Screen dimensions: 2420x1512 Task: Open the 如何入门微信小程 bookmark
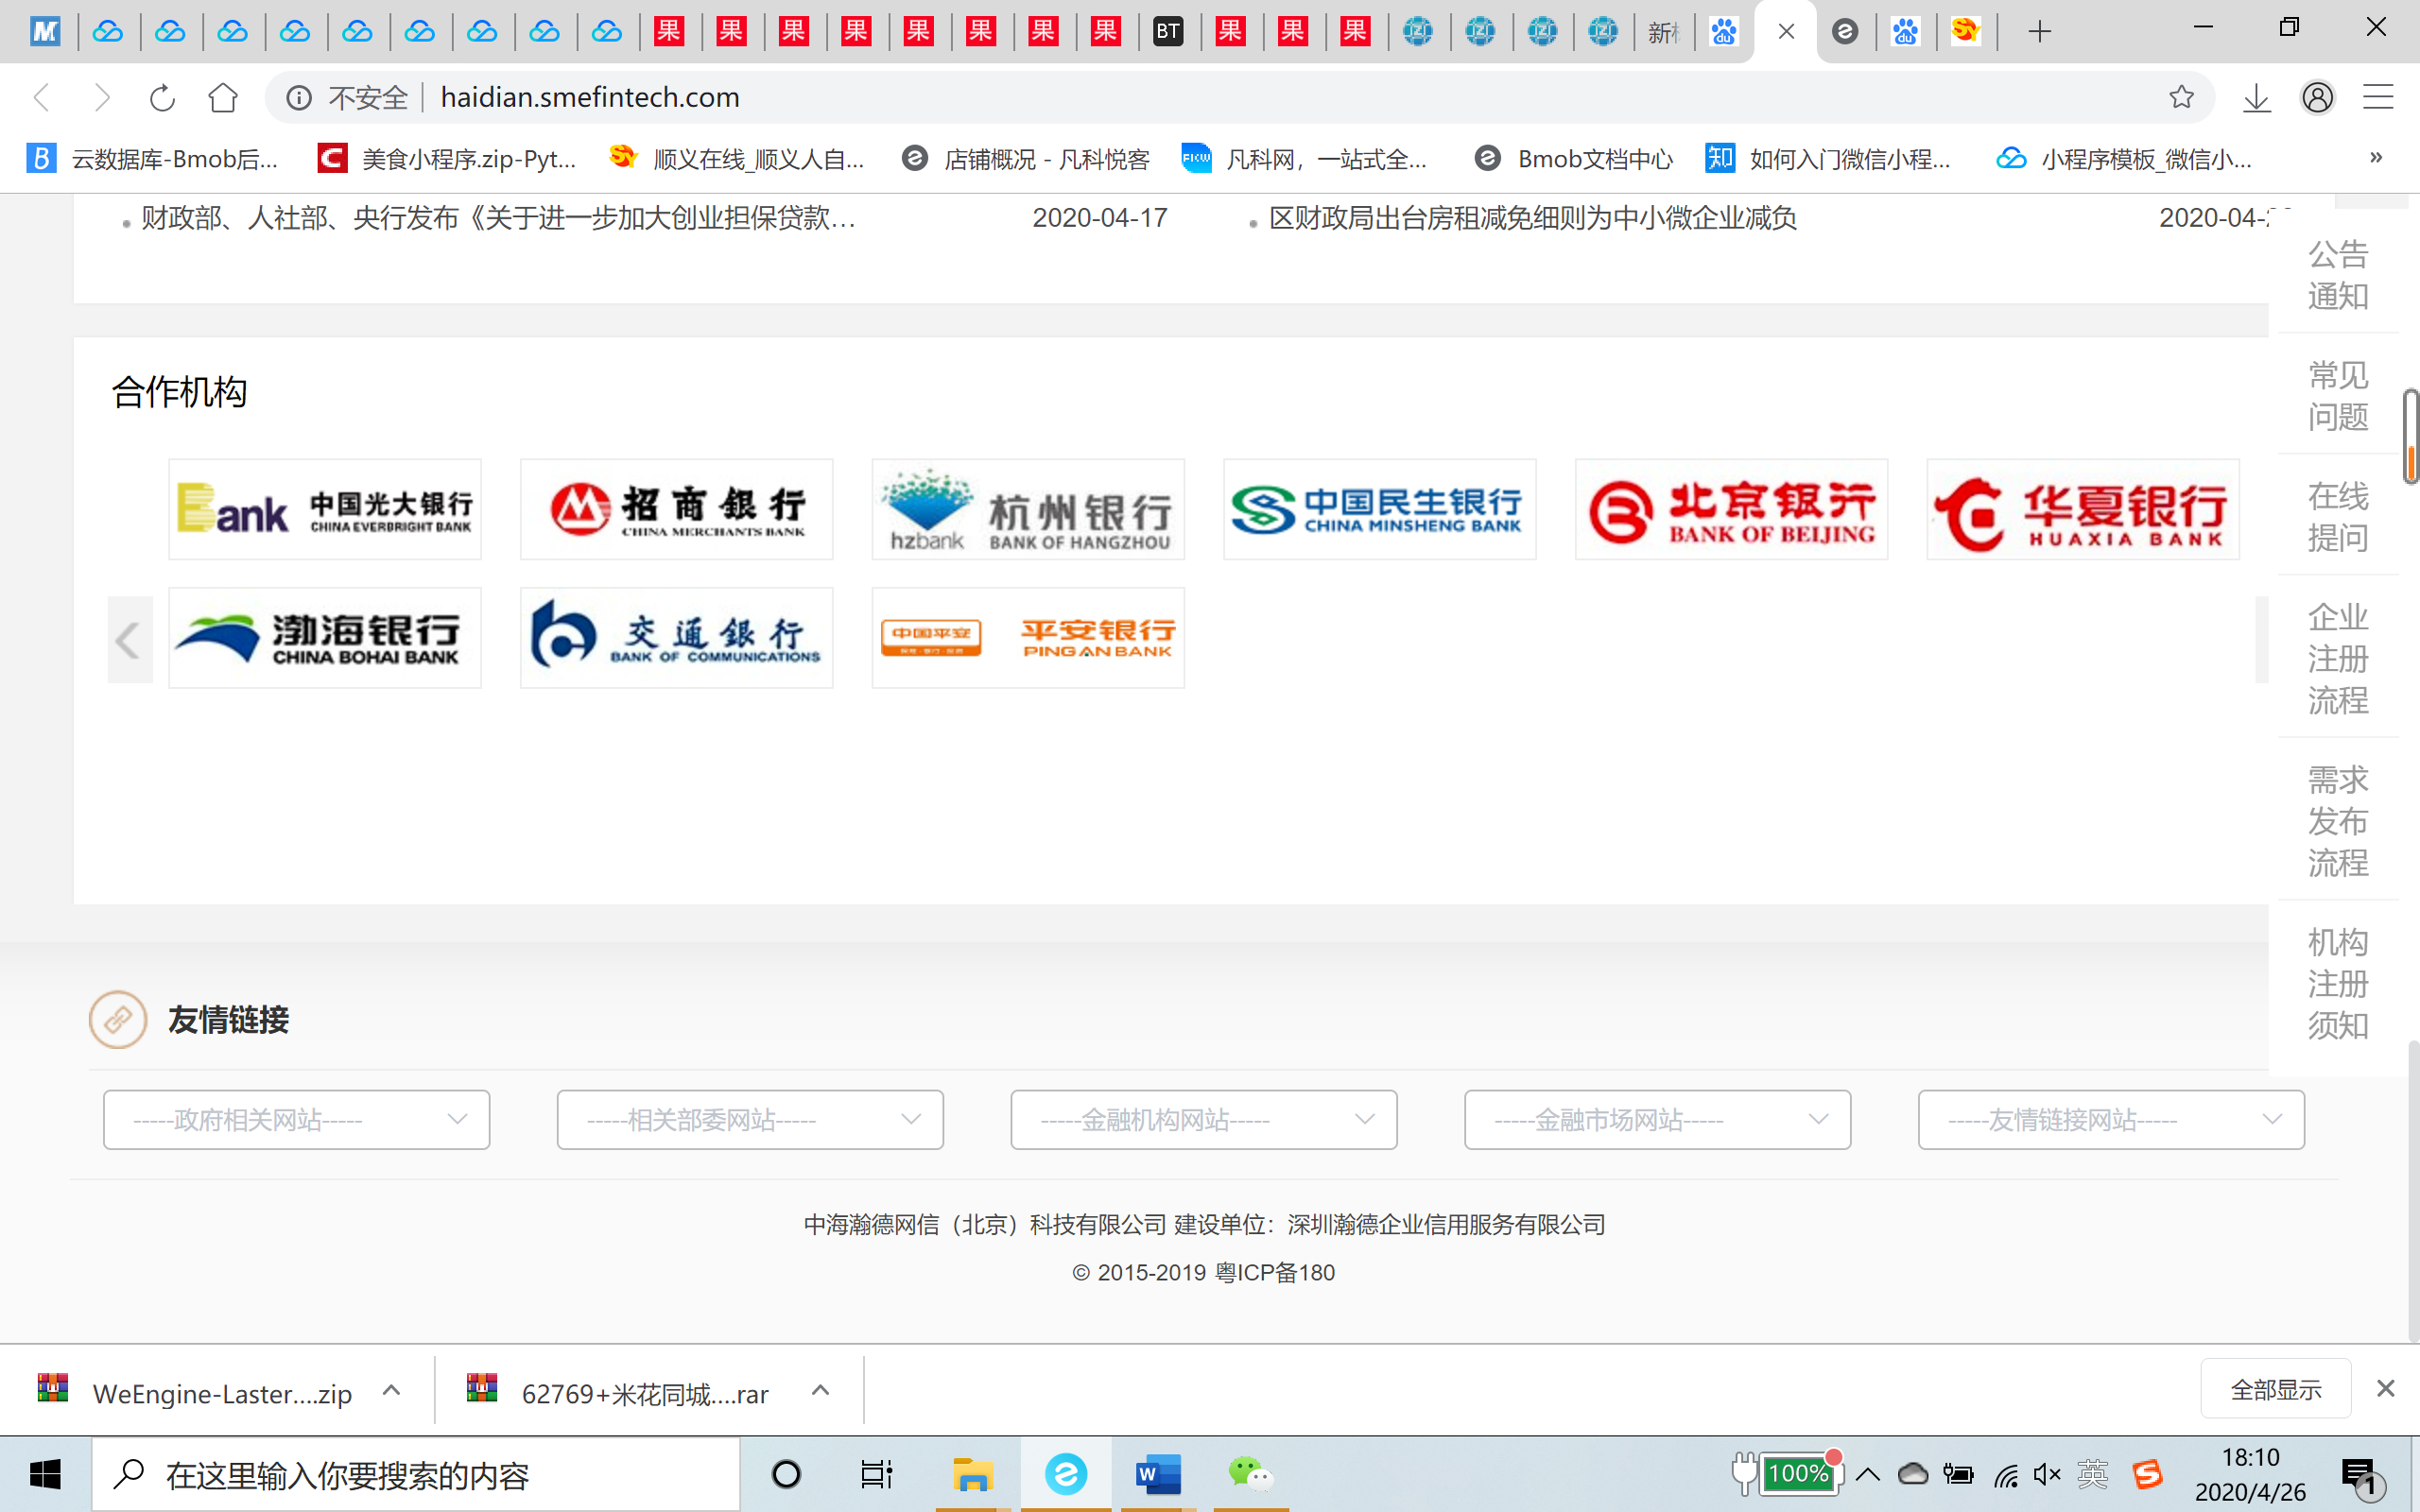pos(1829,158)
